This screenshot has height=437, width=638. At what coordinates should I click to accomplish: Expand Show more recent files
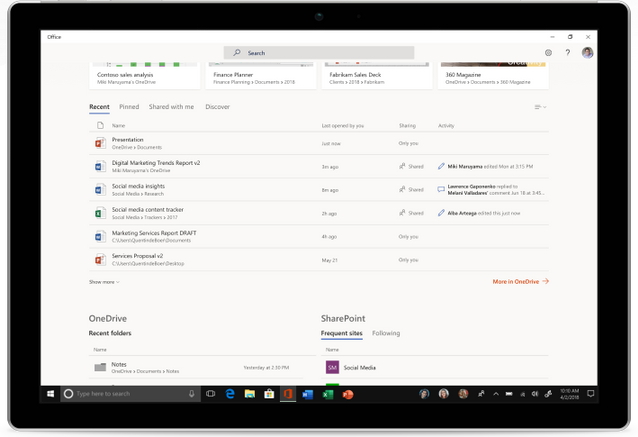point(104,282)
